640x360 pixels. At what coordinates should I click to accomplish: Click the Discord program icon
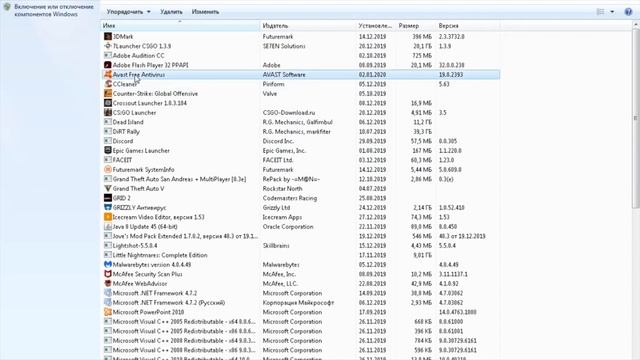coord(108,141)
